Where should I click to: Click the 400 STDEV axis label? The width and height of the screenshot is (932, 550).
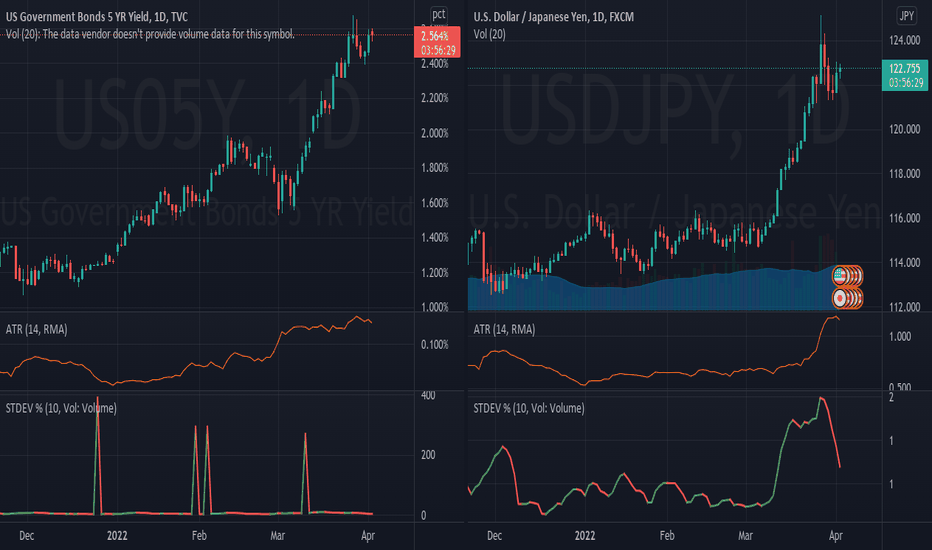pos(428,395)
